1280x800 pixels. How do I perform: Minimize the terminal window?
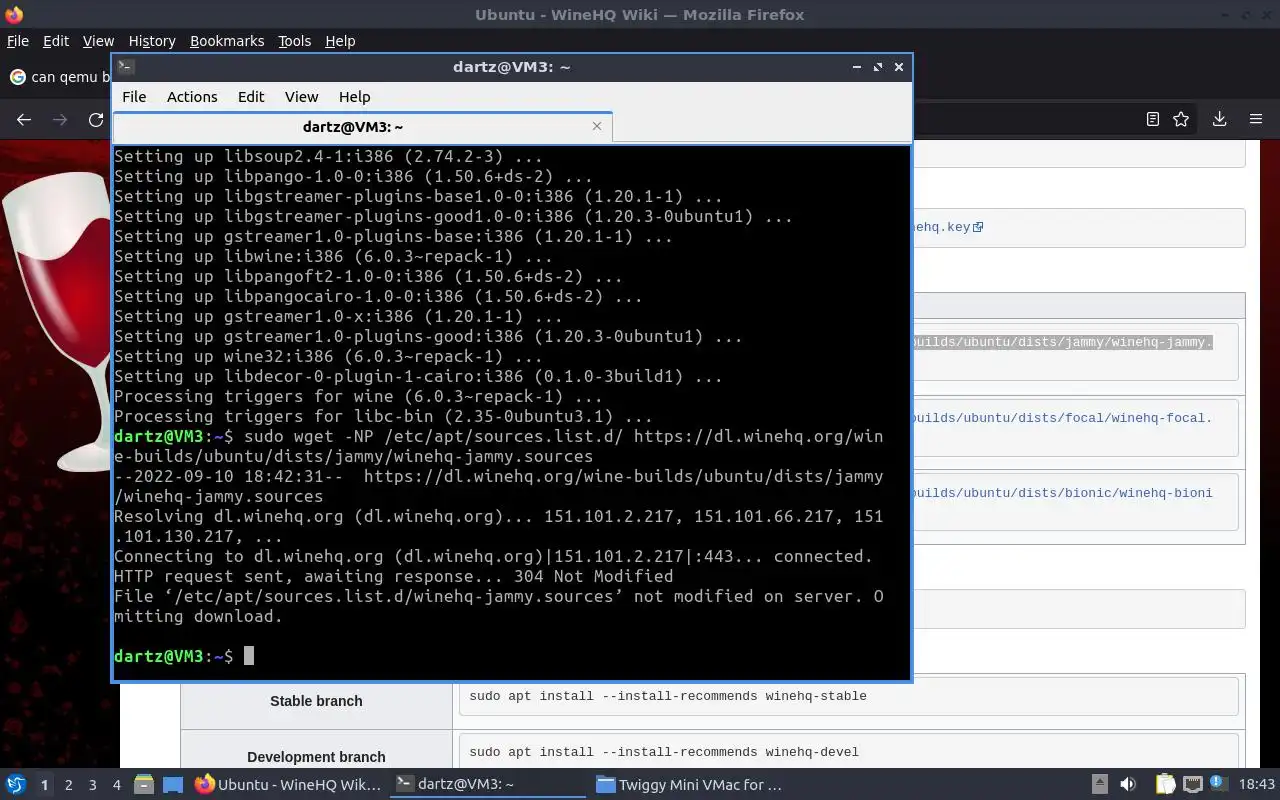[857, 67]
